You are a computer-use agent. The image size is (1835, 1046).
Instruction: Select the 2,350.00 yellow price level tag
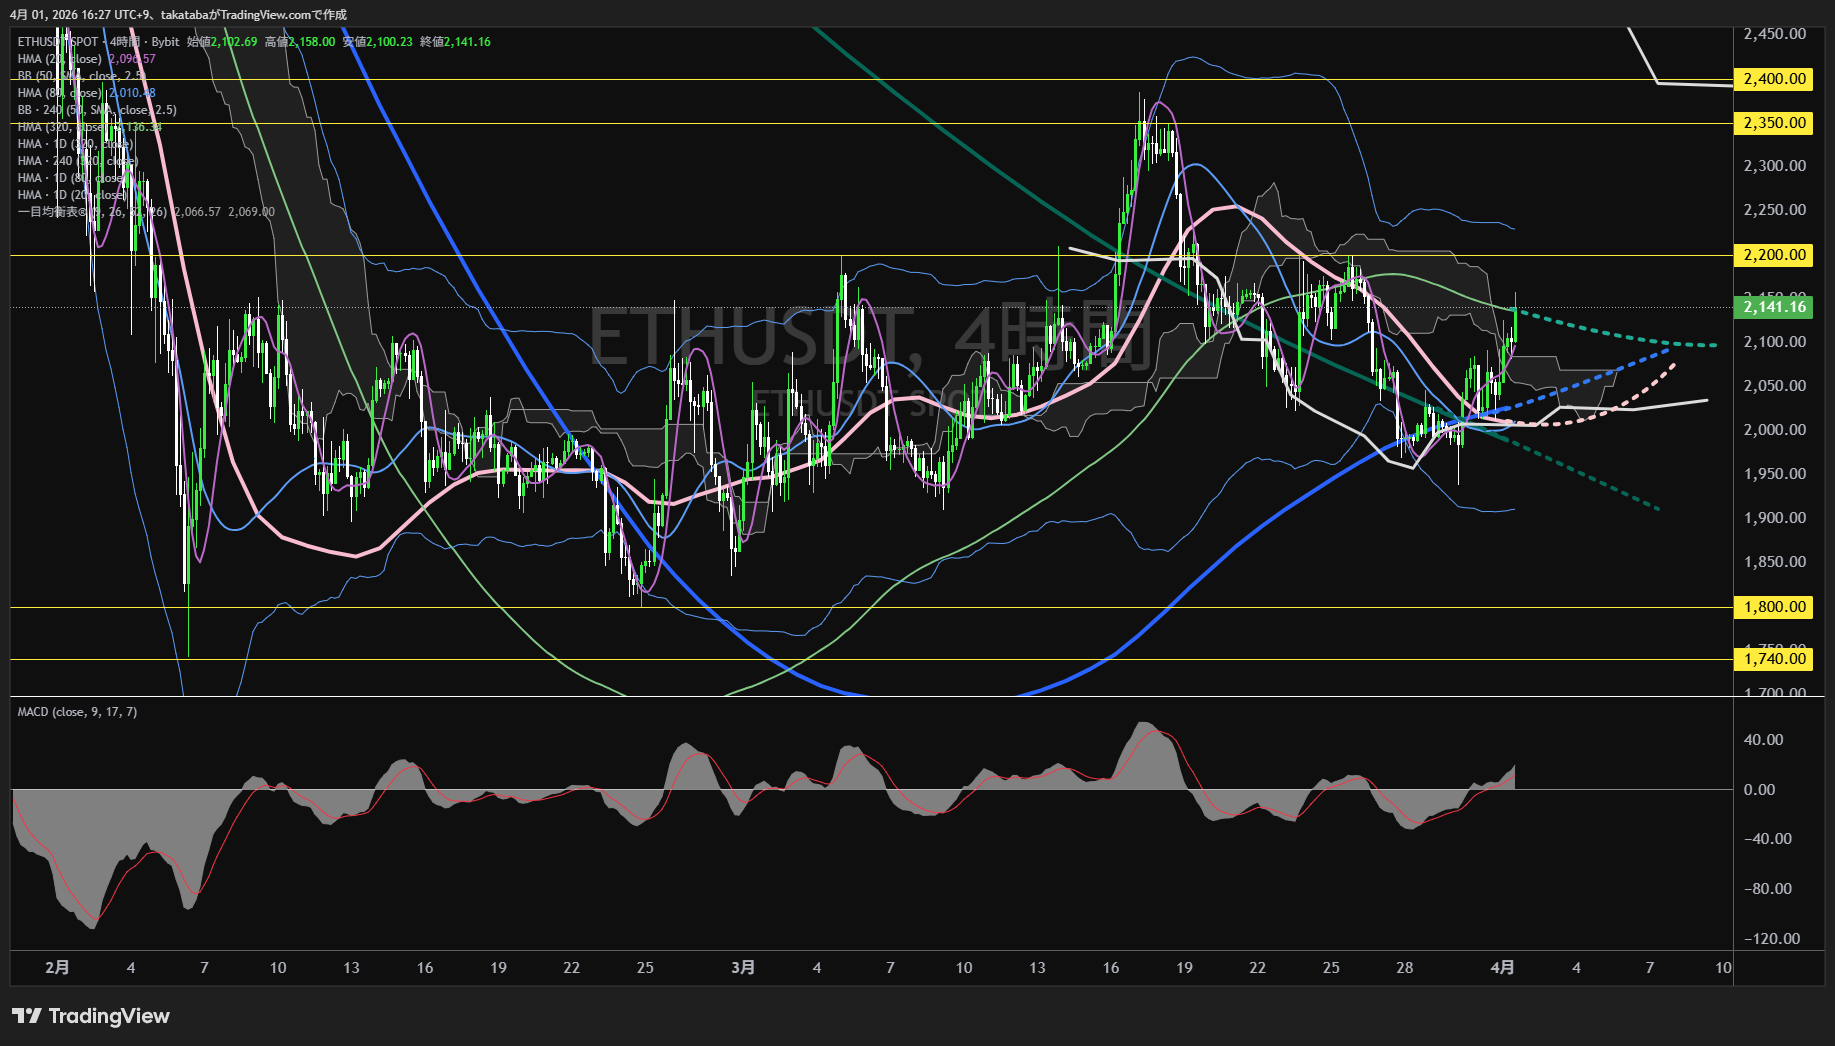1774,123
